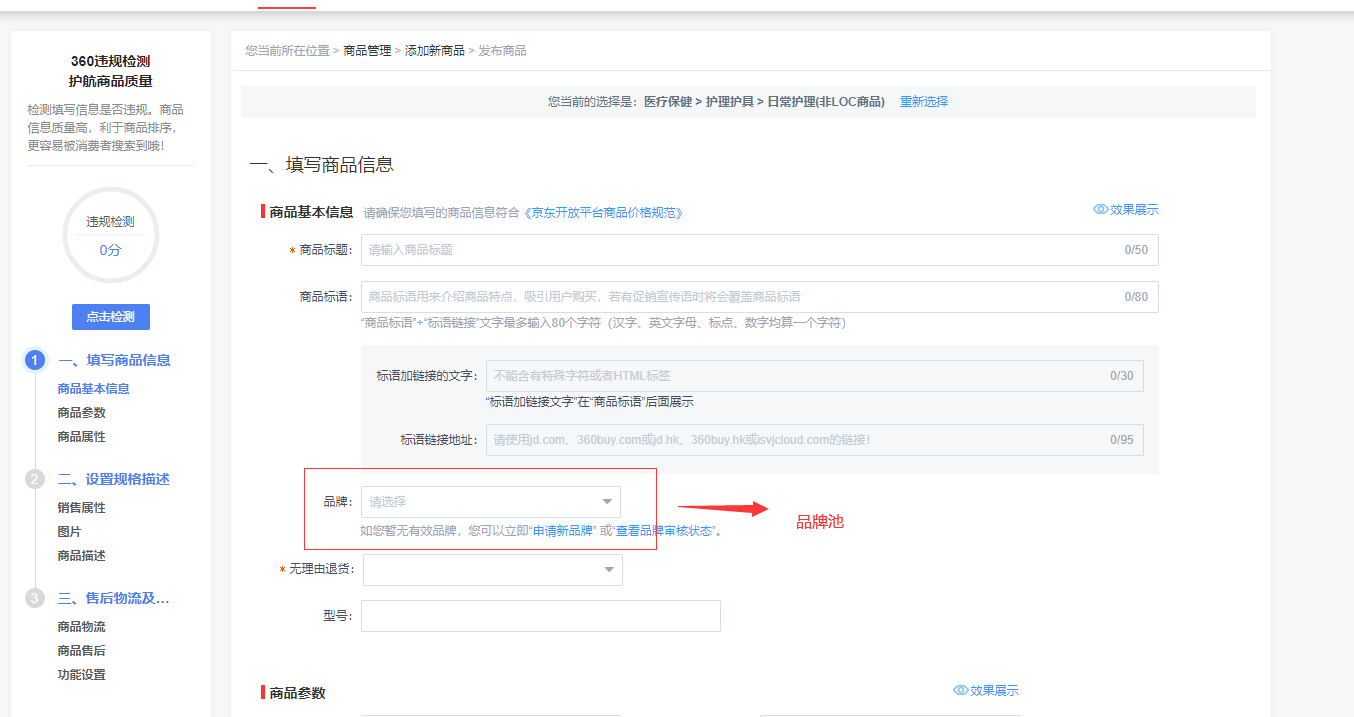1354x717 pixels.
Task: Click 商品管理 in the breadcrumb
Action: (x=367, y=51)
